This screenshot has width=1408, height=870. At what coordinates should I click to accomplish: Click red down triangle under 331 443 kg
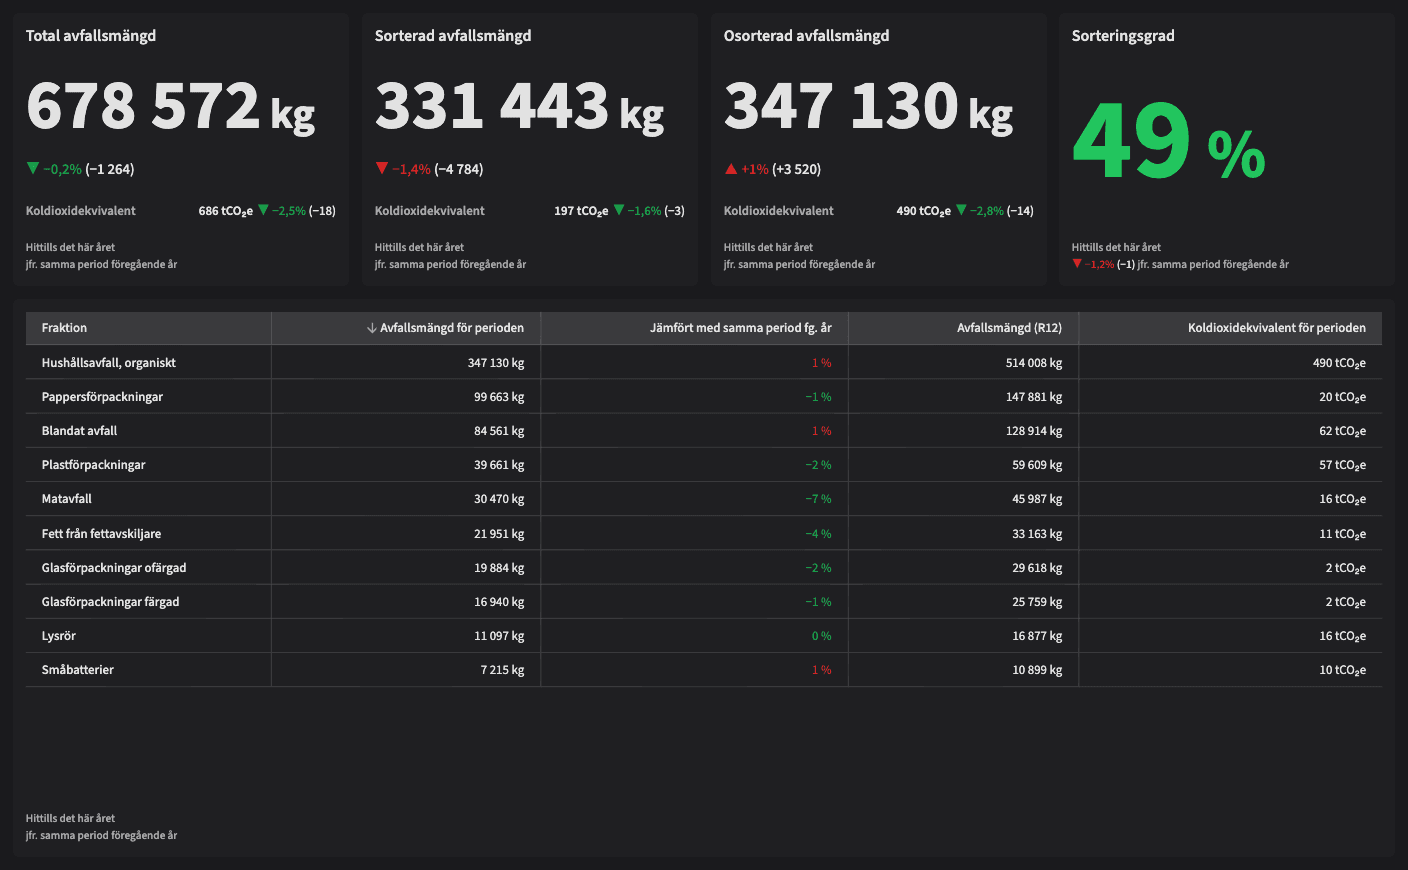click(382, 169)
